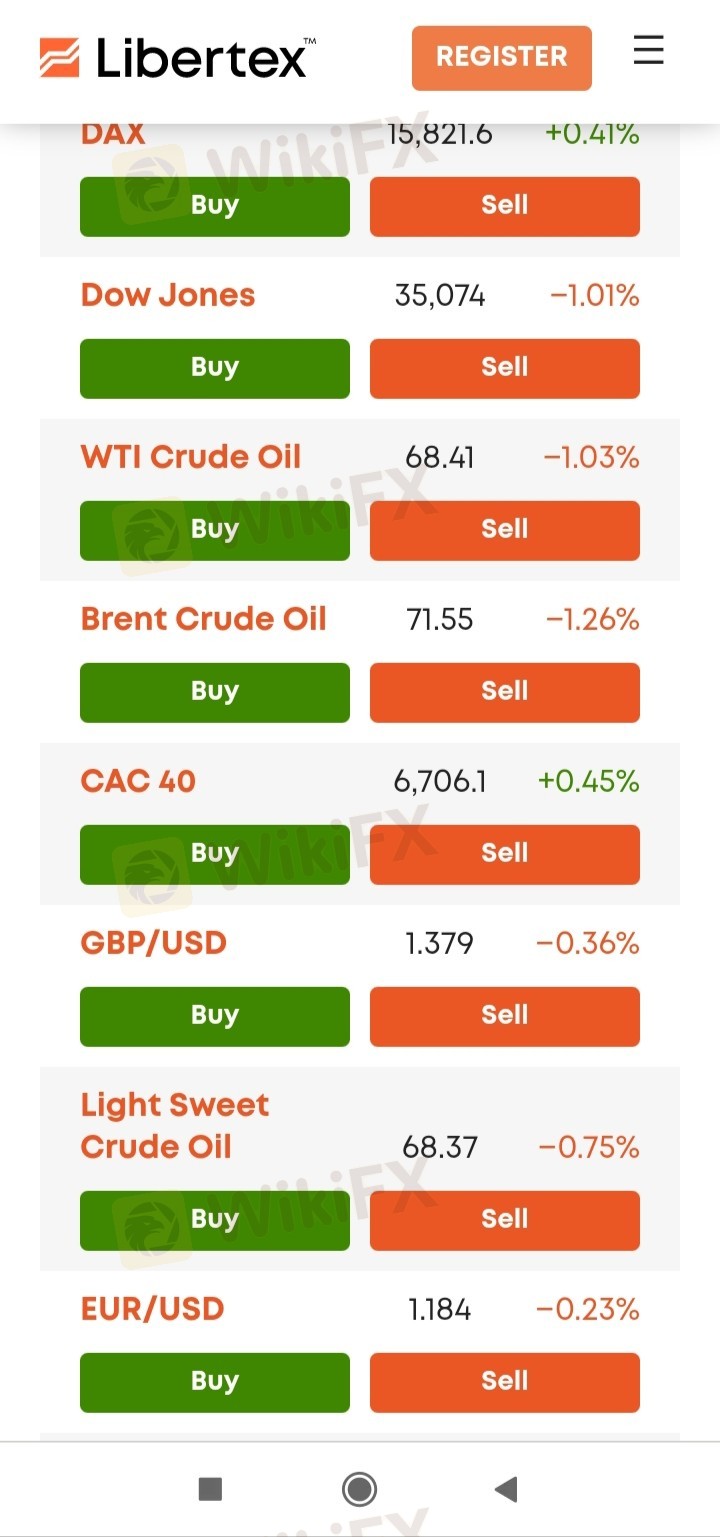Image resolution: width=720 pixels, height=1537 pixels.
Task: Buy Light Sweet Crude Oil
Action: point(215,1220)
